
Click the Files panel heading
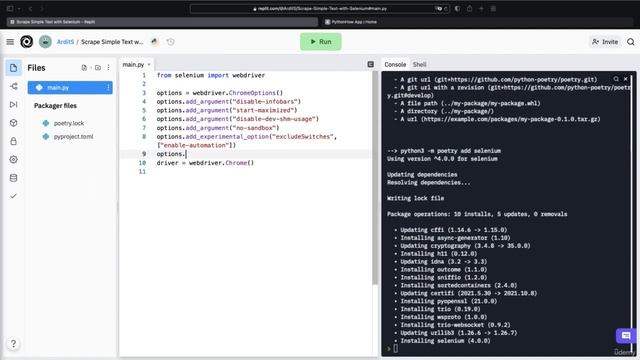[x=36, y=68]
